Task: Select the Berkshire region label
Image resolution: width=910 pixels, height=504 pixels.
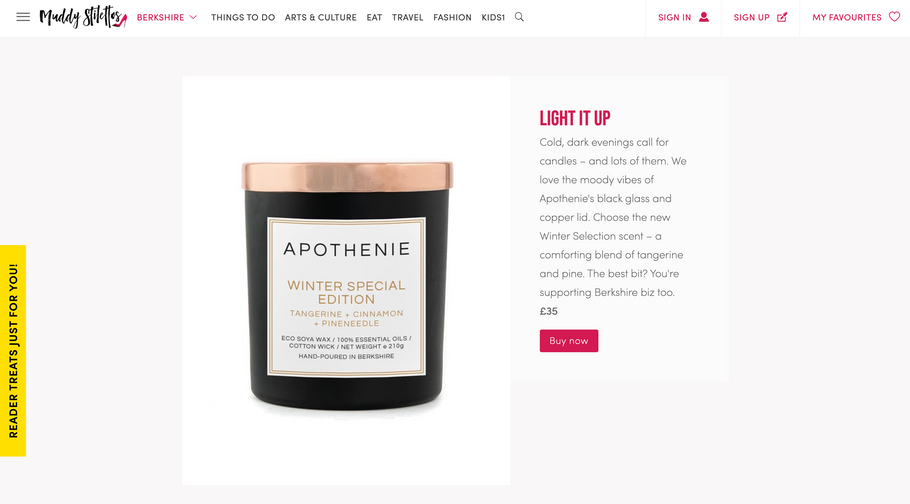Action: [160, 17]
